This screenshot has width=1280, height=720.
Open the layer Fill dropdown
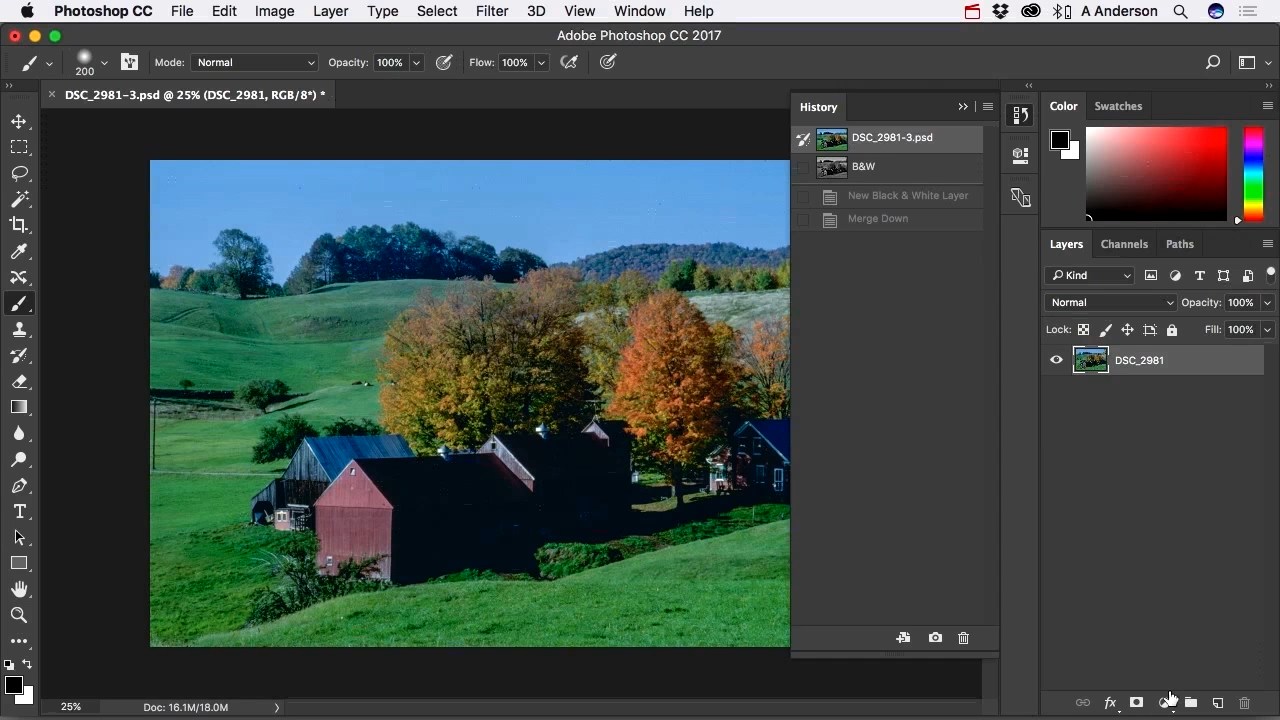click(1267, 329)
